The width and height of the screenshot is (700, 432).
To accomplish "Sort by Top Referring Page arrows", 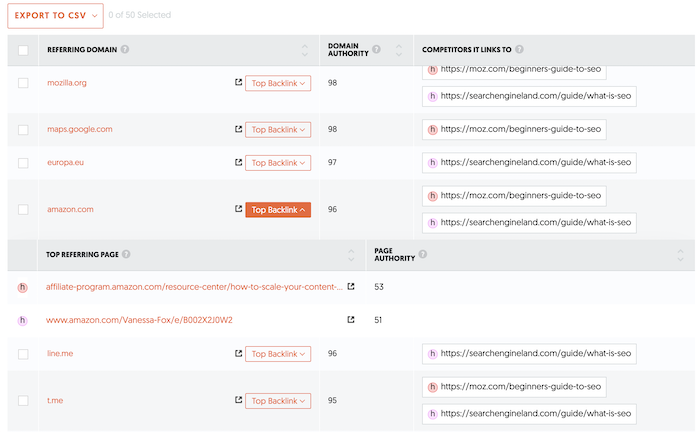I will click(351, 255).
